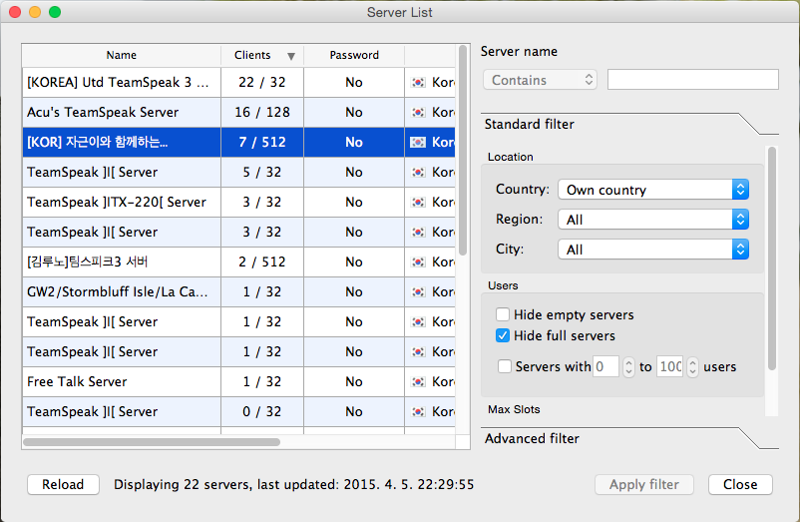Click the sort arrow in the Clients column header
Image resolution: width=800 pixels, height=522 pixels.
(291, 56)
